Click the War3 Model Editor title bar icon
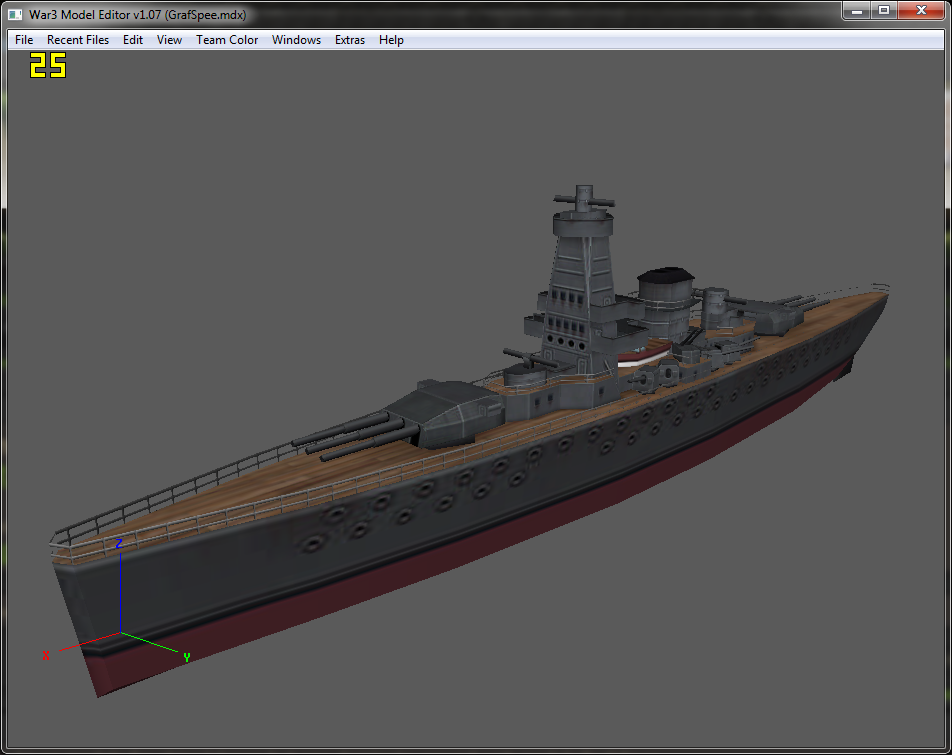This screenshot has width=952, height=755. coord(15,15)
